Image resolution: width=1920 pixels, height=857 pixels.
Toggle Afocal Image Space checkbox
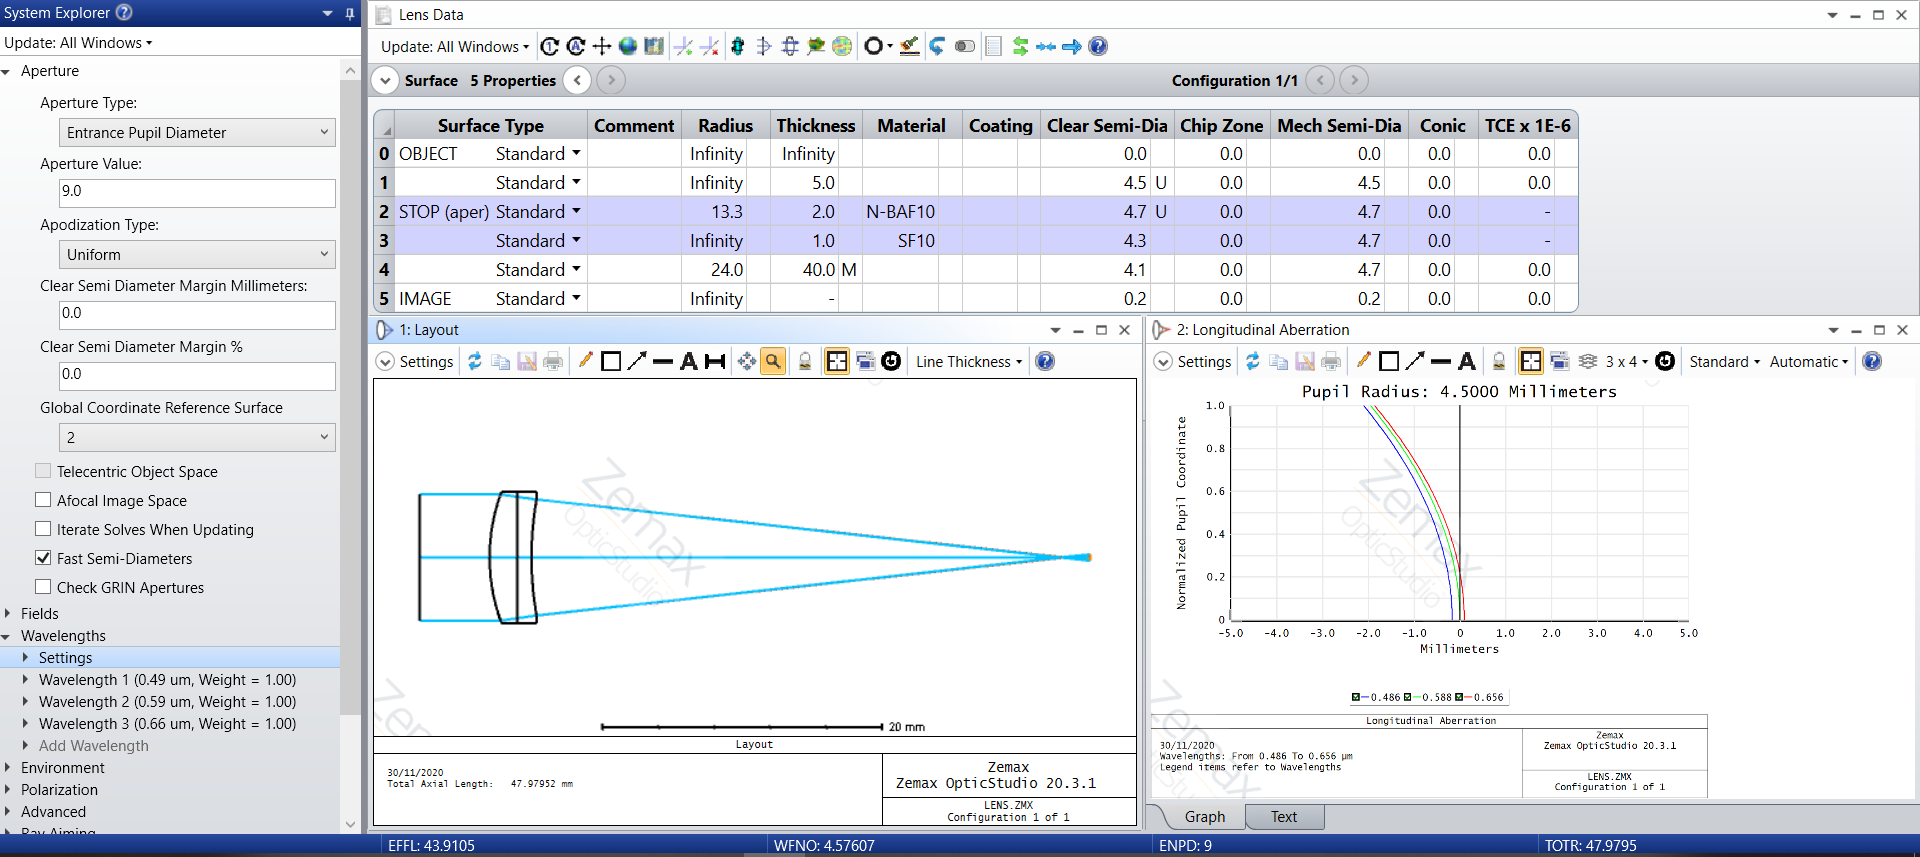[43, 500]
